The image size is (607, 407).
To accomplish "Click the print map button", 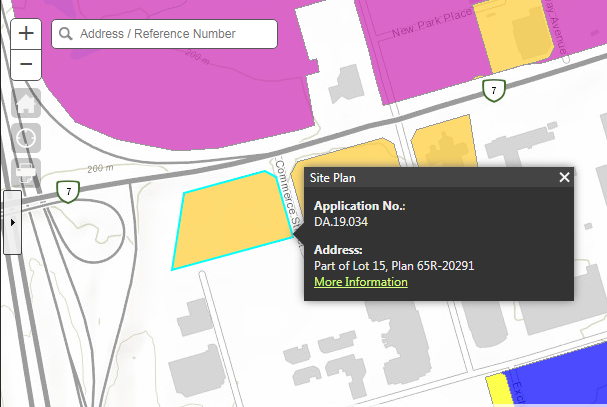I will pyautogui.click(x=26, y=169).
